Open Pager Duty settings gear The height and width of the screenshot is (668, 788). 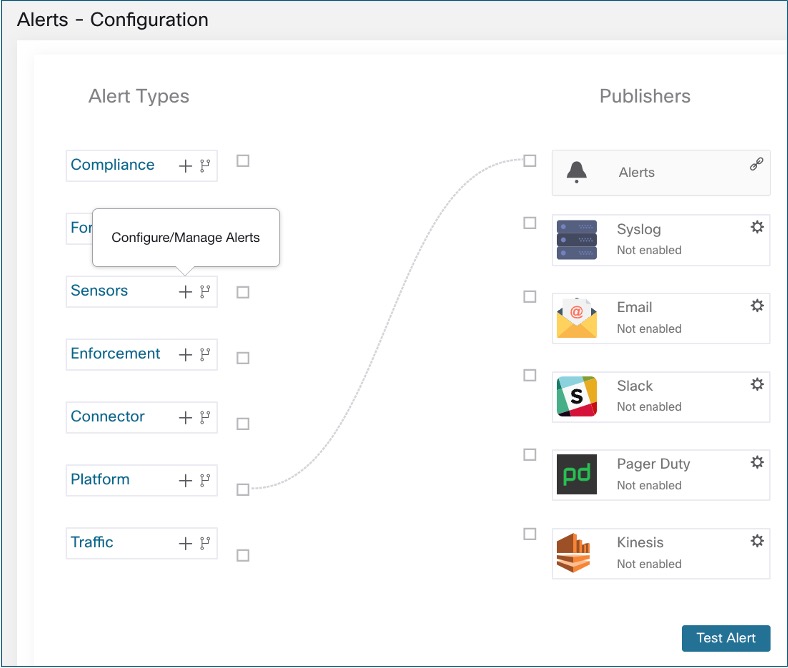click(x=757, y=462)
